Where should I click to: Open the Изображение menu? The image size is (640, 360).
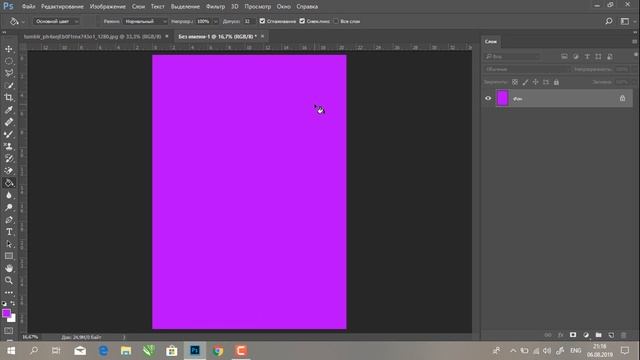tap(108, 7)
